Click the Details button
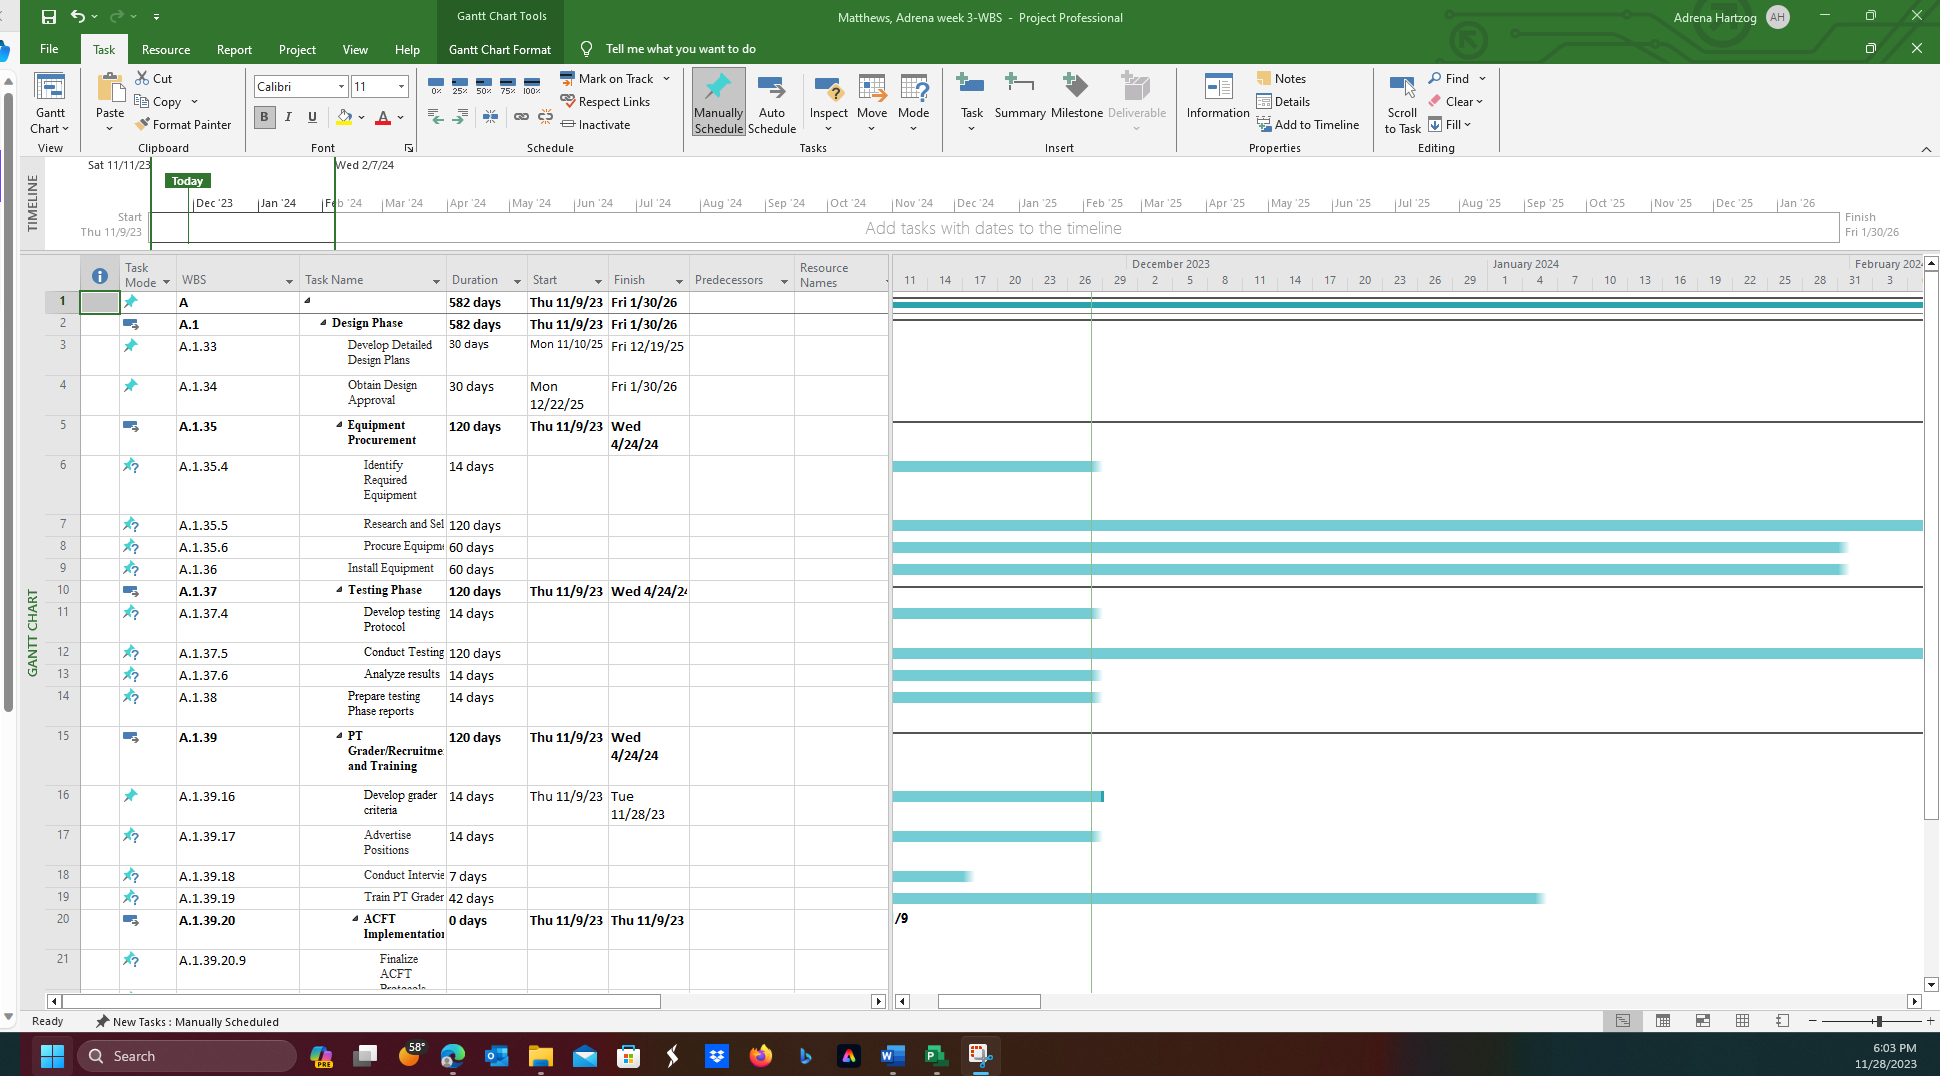The height and width of the screenshot is (1076, 1940). coord(1283,101)
